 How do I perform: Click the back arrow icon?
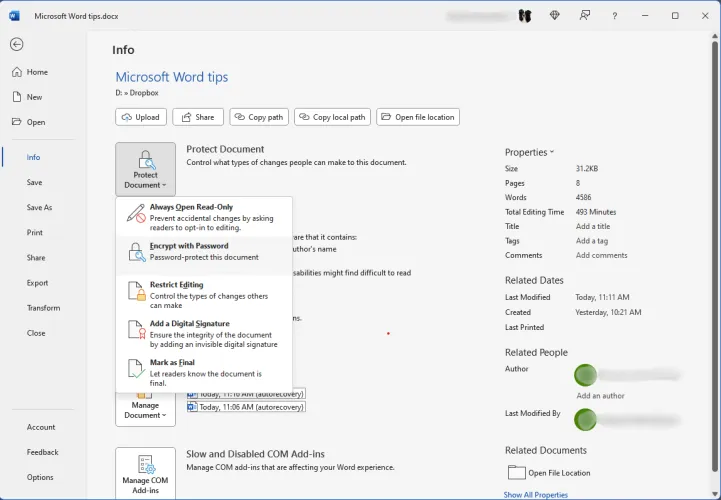pyautogui.click(x=17, y=44)
